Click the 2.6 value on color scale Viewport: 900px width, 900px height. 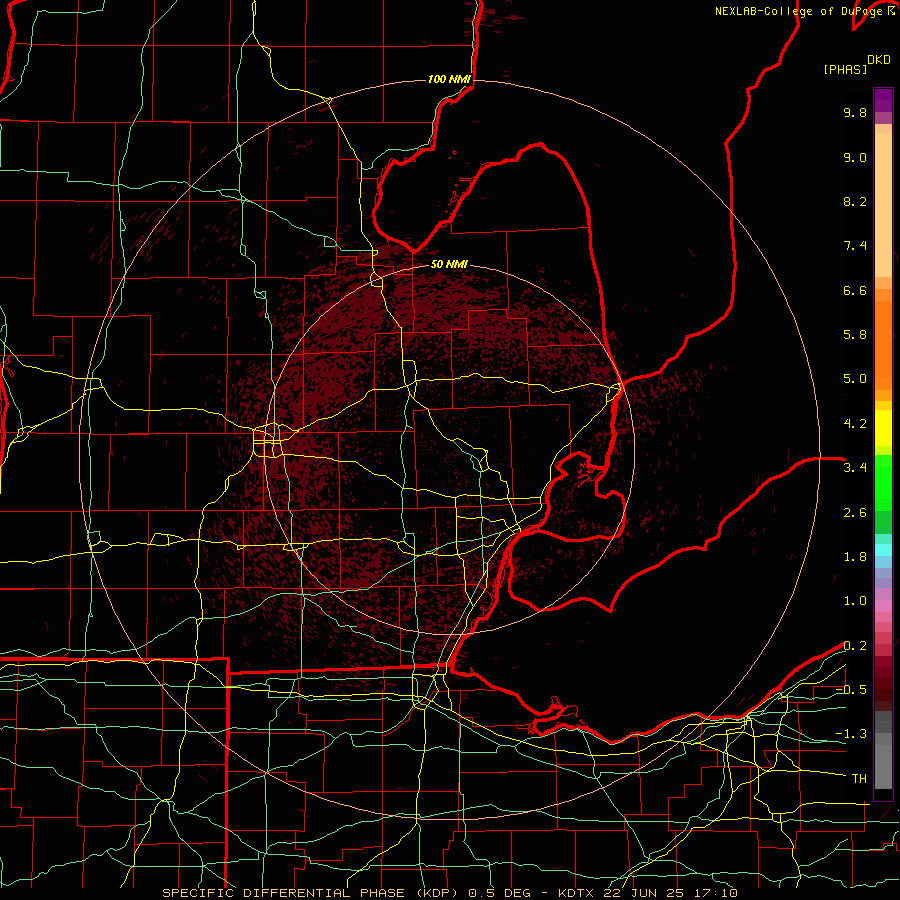pos(855,513)
